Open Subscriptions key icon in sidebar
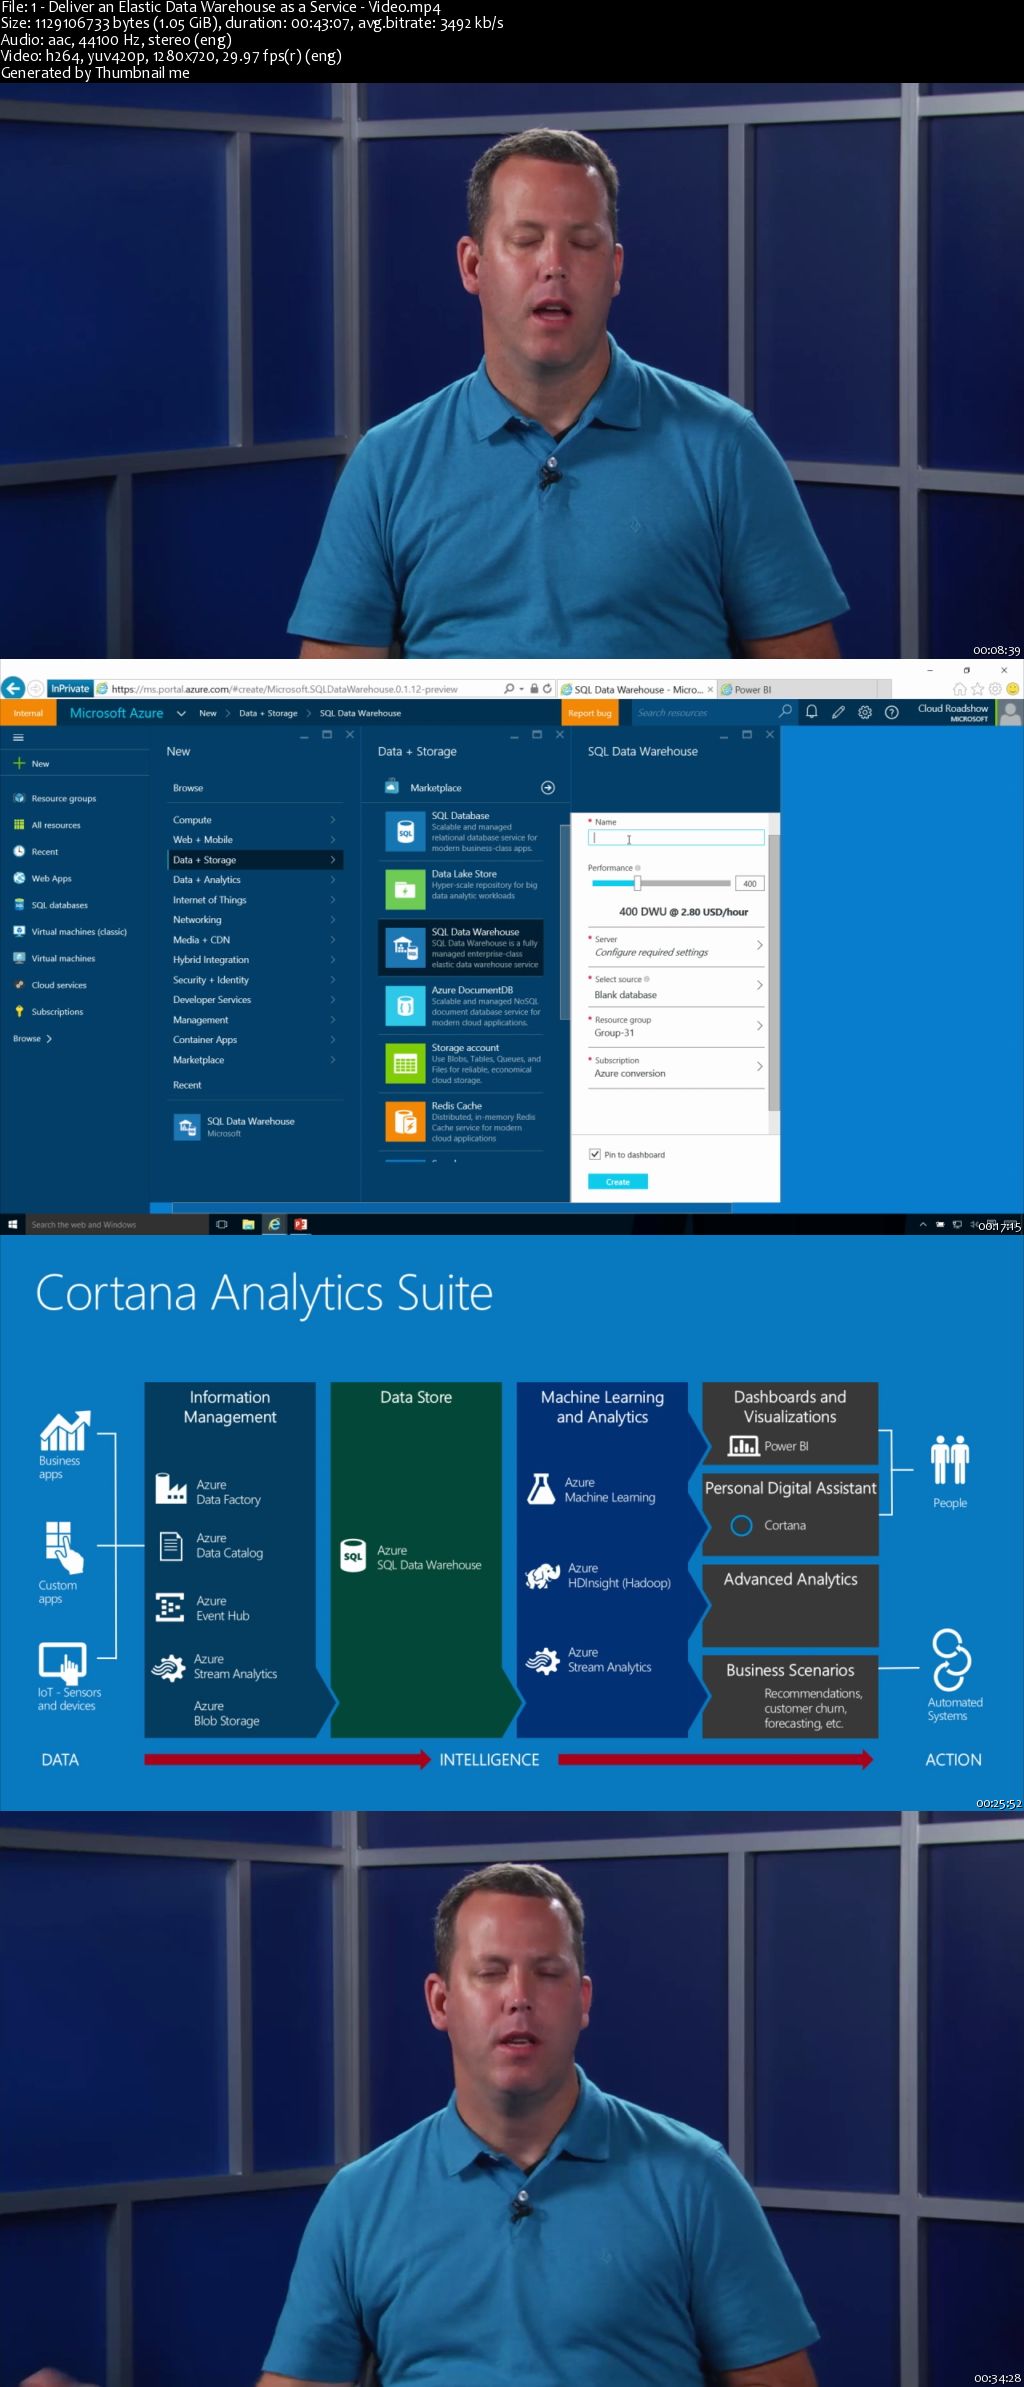This screenshot has height=2387, width=1024. (19, 1012)
